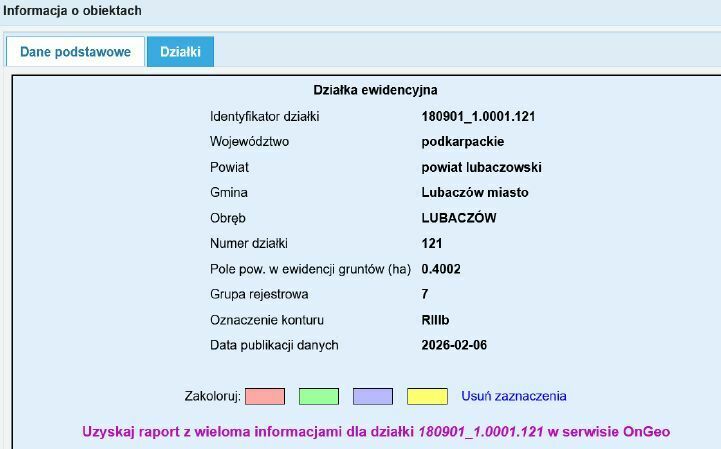Viewport: 721px width, 449px height.
Task: Click the gmina value Lubaczów miasto
Action: point(475,192)
